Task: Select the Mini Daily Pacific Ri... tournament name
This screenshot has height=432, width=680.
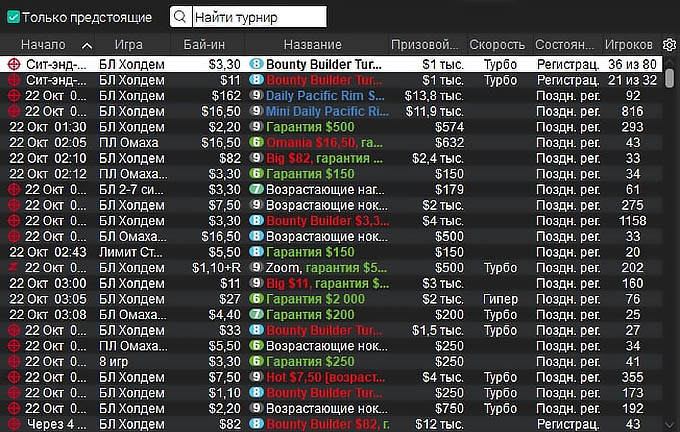Action: pyautogui.click(x=327, y=111)
